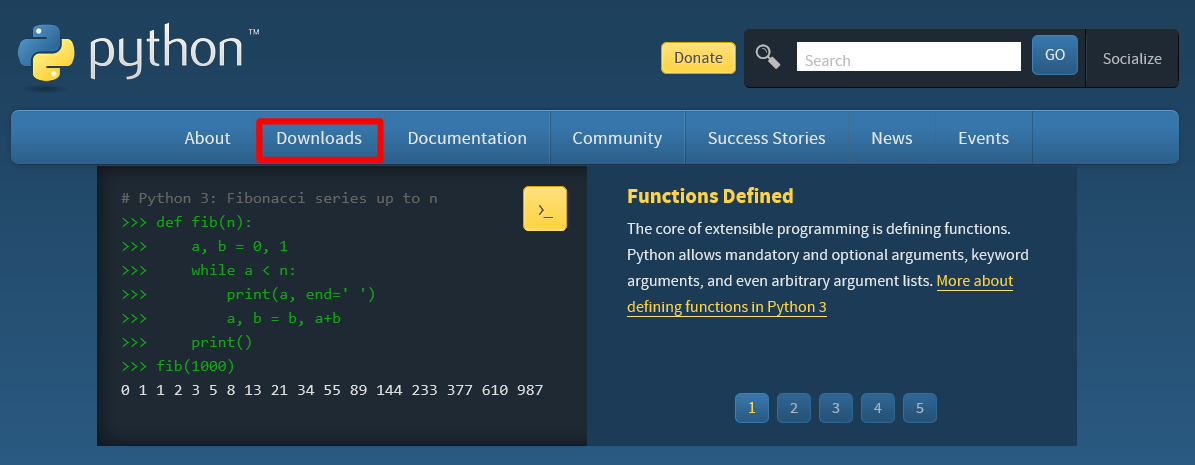Click the Functions Defined heading
This screenshot has width=1195, height=465.
click(710, 196)
